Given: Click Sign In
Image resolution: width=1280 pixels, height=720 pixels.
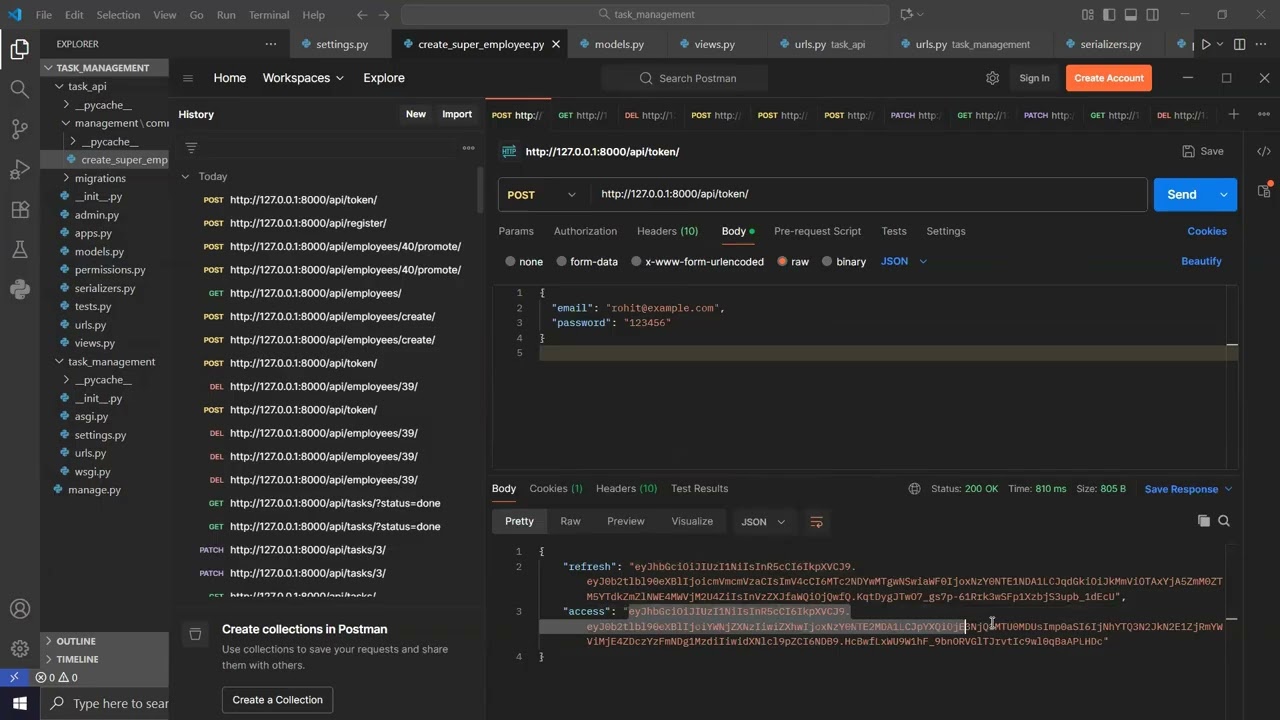Looking at the screenshot, I should [1034, 78].
